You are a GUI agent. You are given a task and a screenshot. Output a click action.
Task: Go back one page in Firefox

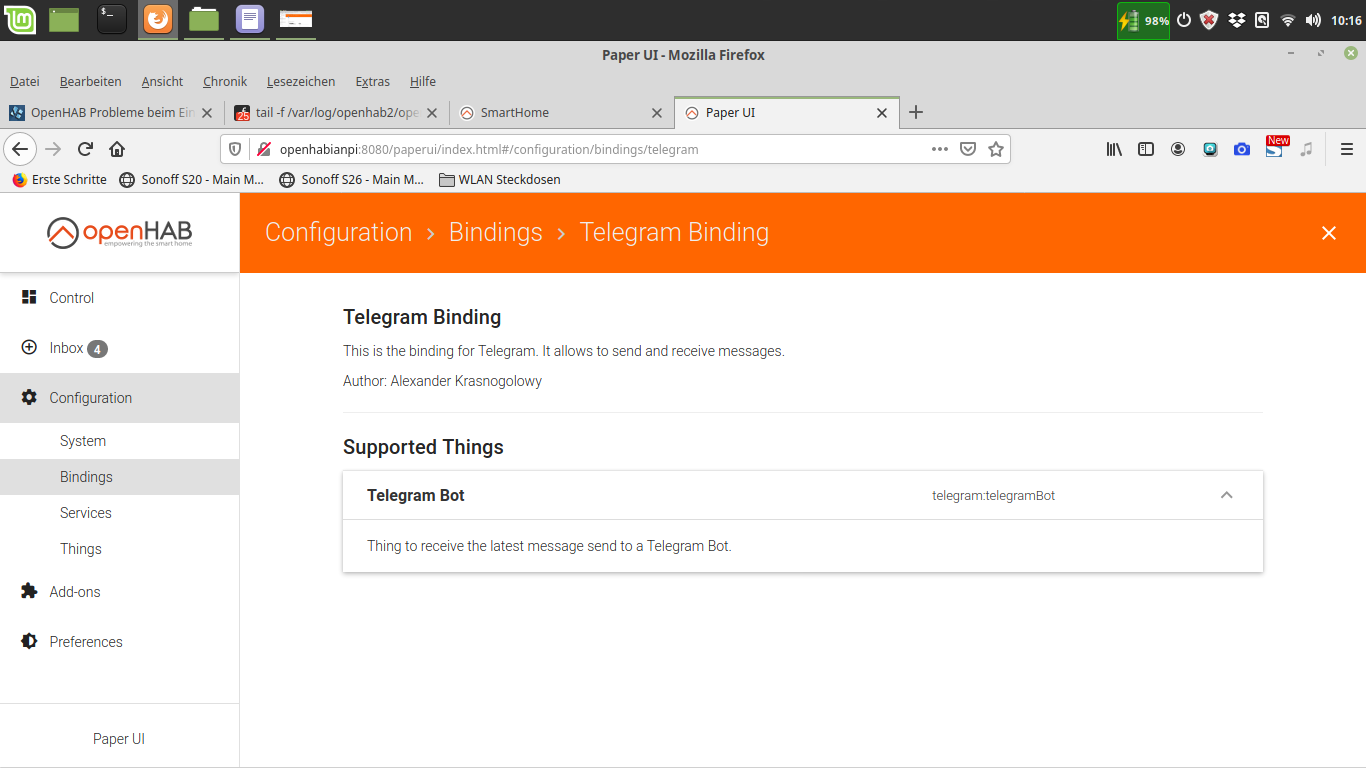click(x=20, y=149)
